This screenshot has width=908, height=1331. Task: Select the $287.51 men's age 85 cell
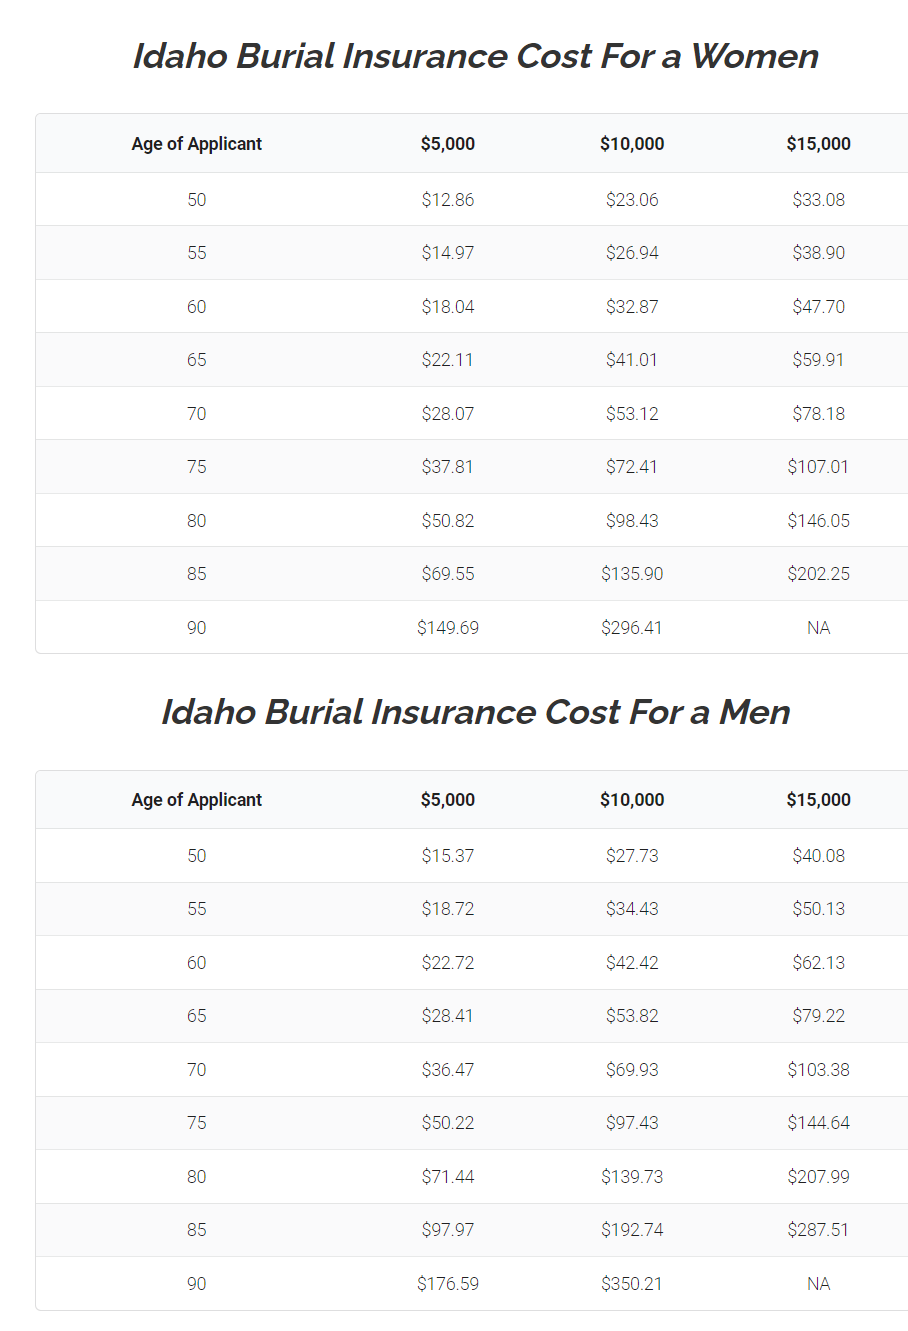pos(819,1230)
